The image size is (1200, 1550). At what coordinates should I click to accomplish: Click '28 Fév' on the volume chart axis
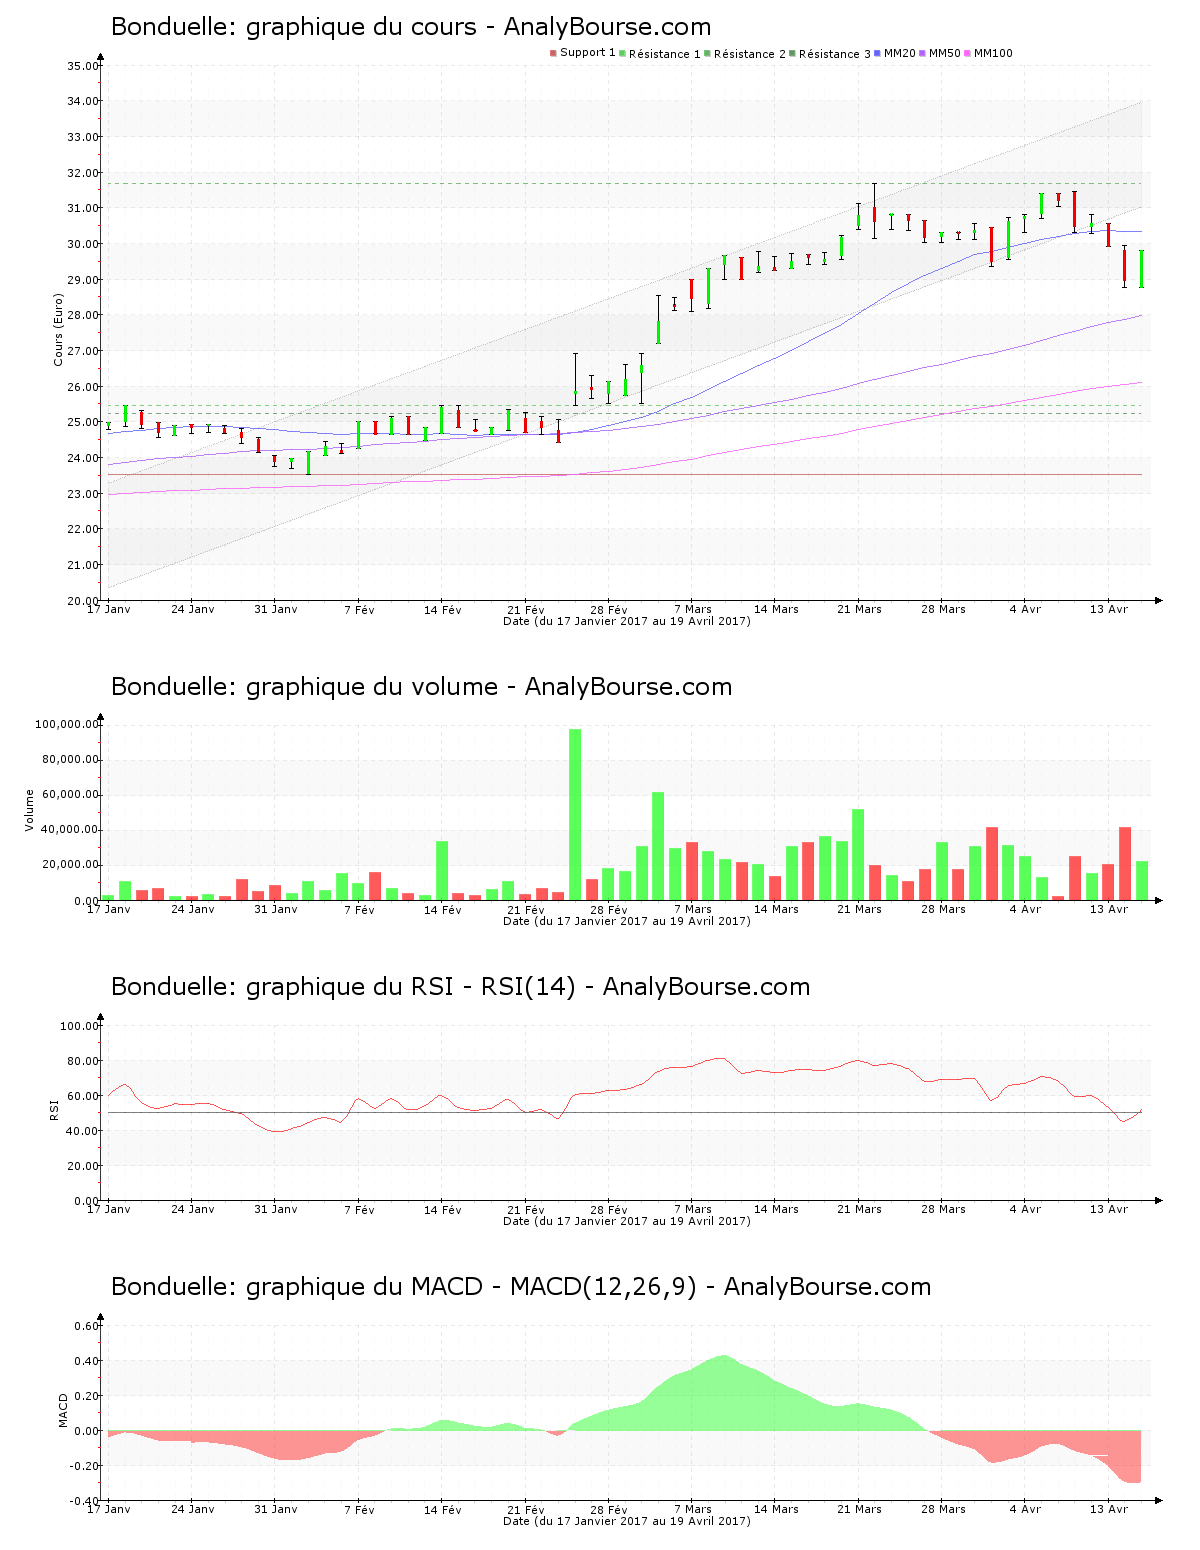click(x=609, y=909)
